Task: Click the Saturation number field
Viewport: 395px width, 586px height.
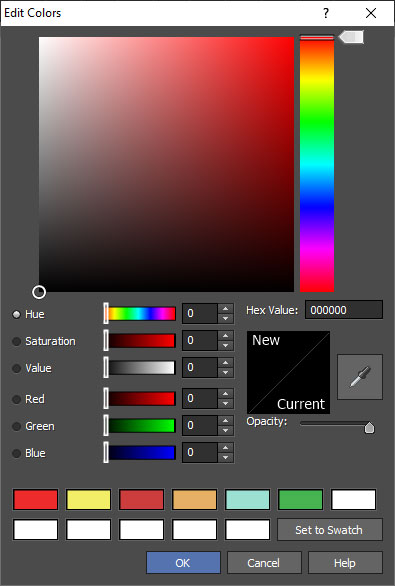Action: pyautogui.click(x=200, y=340)
